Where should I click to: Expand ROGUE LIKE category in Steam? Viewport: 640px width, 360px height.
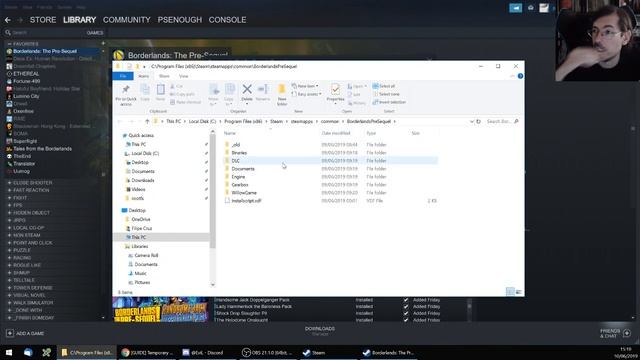coord(9,265)
